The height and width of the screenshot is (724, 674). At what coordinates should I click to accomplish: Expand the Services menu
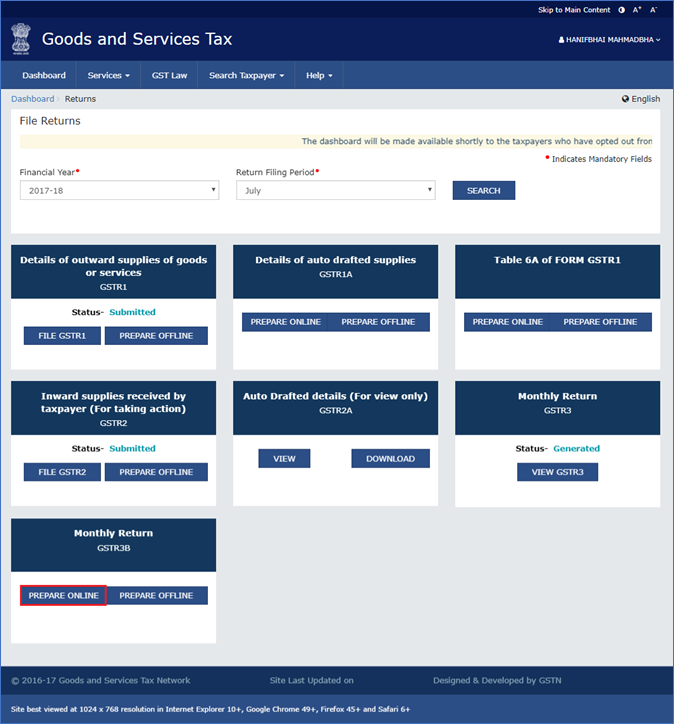tap(108, 75)
